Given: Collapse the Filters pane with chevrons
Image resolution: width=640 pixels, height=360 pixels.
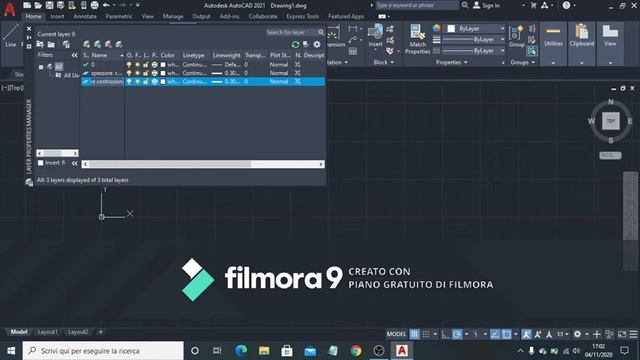Looking at the screenshot, I should tap(74, 55).
